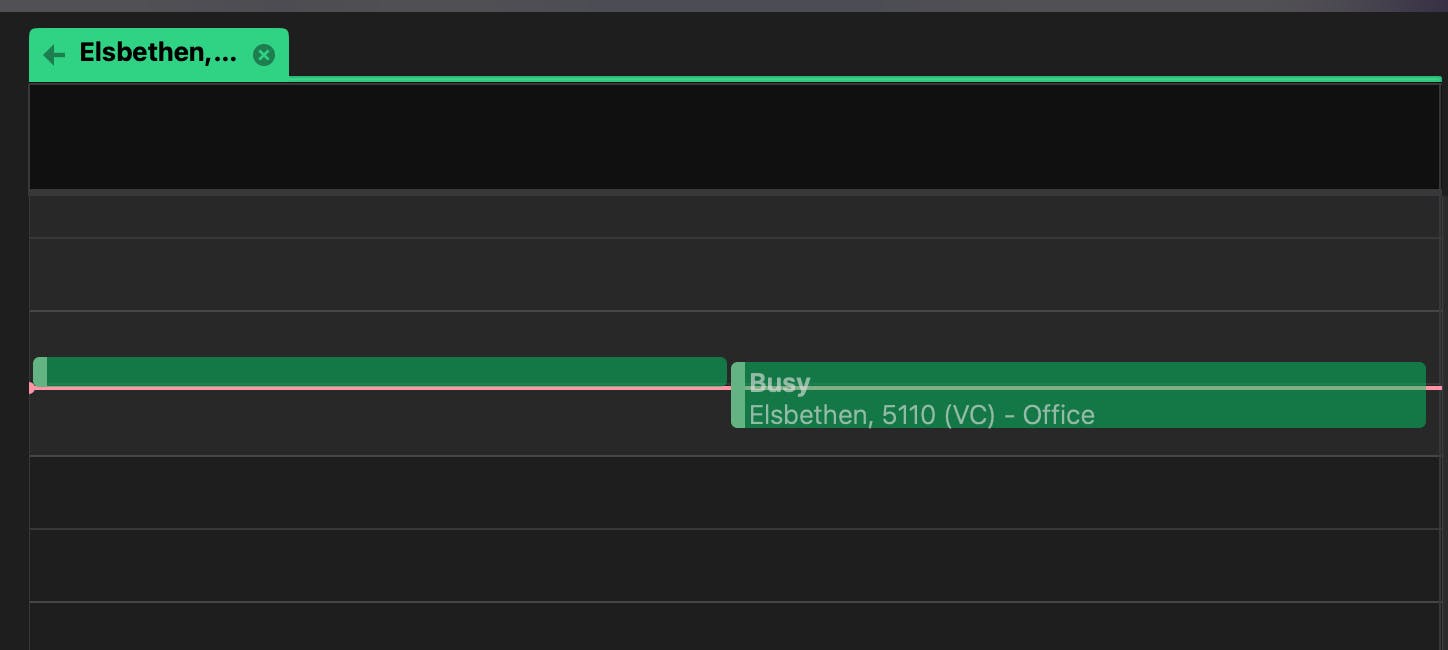Click the gray window bar at the top

click(724, 5)
